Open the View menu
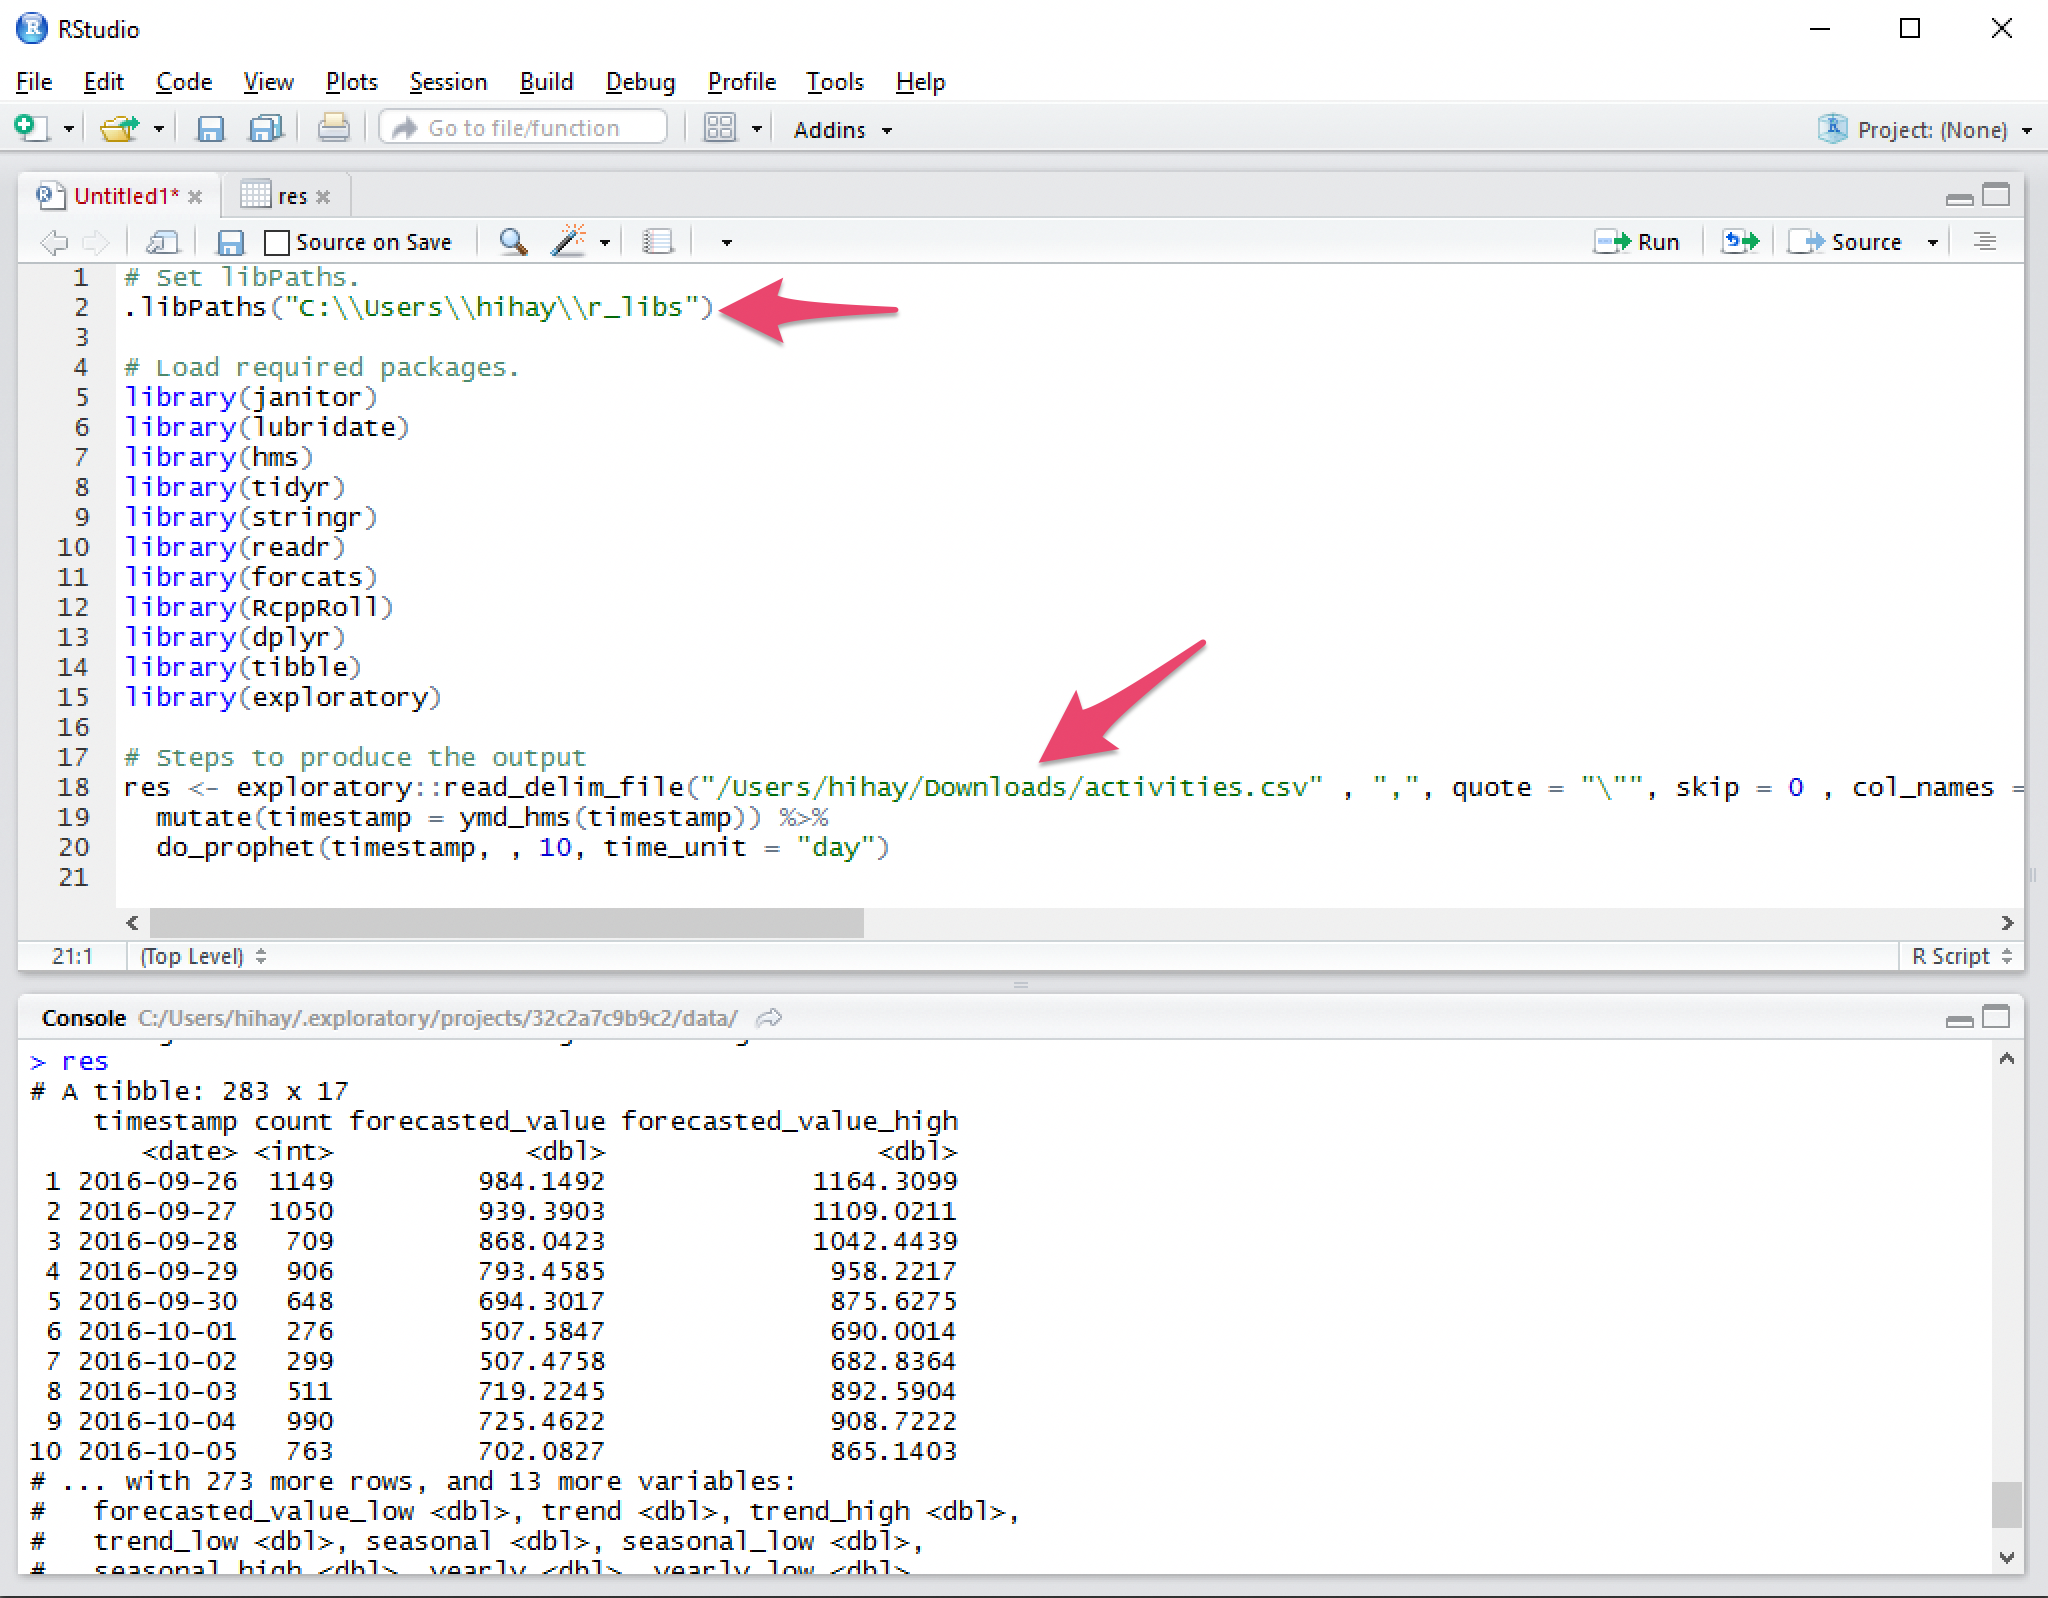The height and width of the screenshot is (1598, 2048). [x=268, y=82]
